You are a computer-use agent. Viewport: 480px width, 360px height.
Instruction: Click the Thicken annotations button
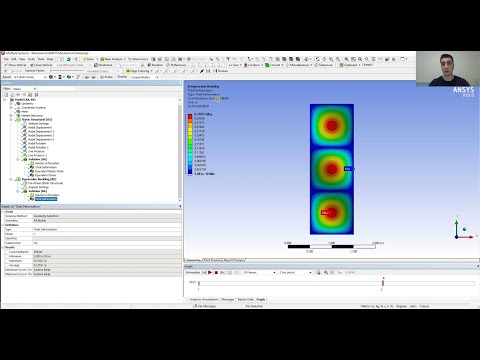coord(220,71)
